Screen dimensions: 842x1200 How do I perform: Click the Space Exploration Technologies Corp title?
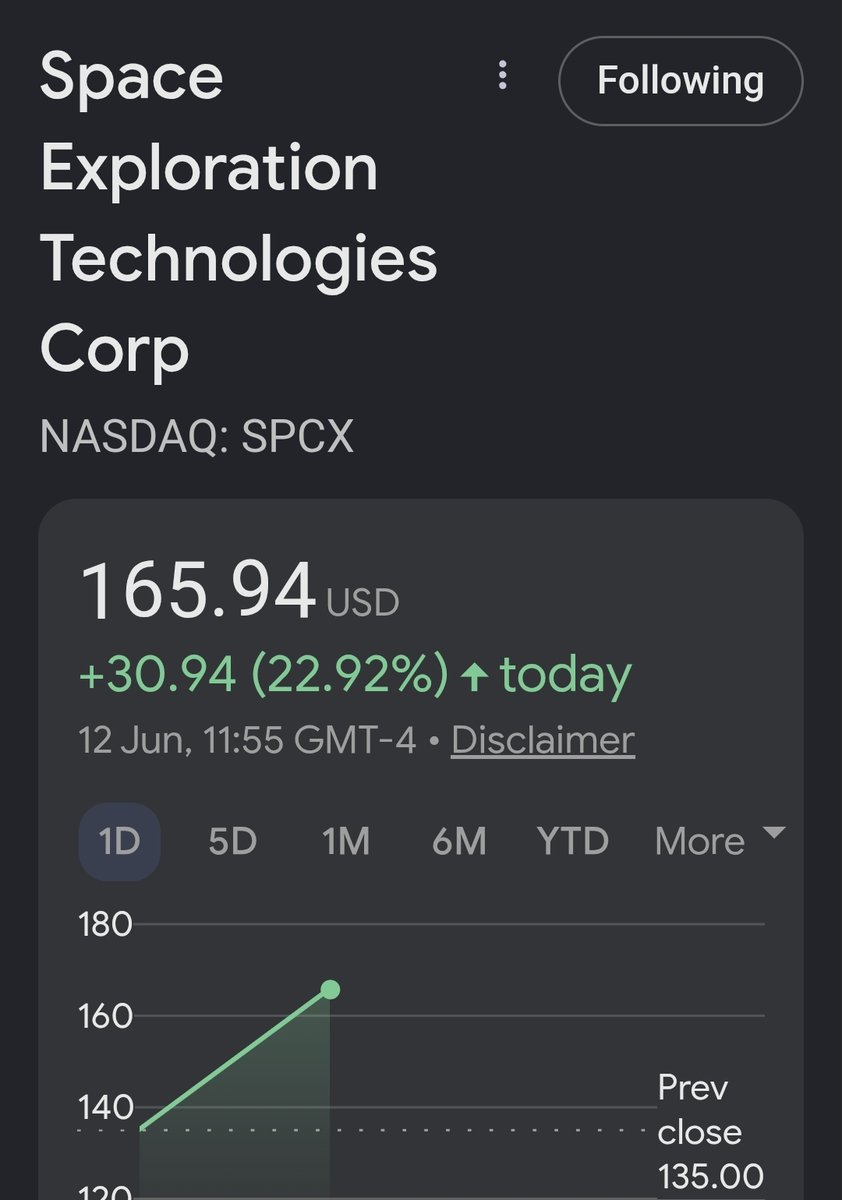pos(239,213)
